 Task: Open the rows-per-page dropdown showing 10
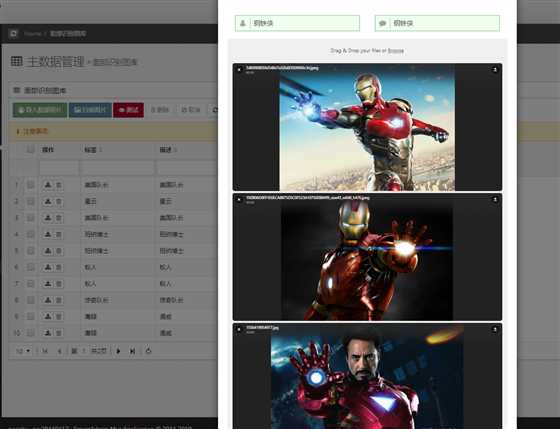point(23,351)
